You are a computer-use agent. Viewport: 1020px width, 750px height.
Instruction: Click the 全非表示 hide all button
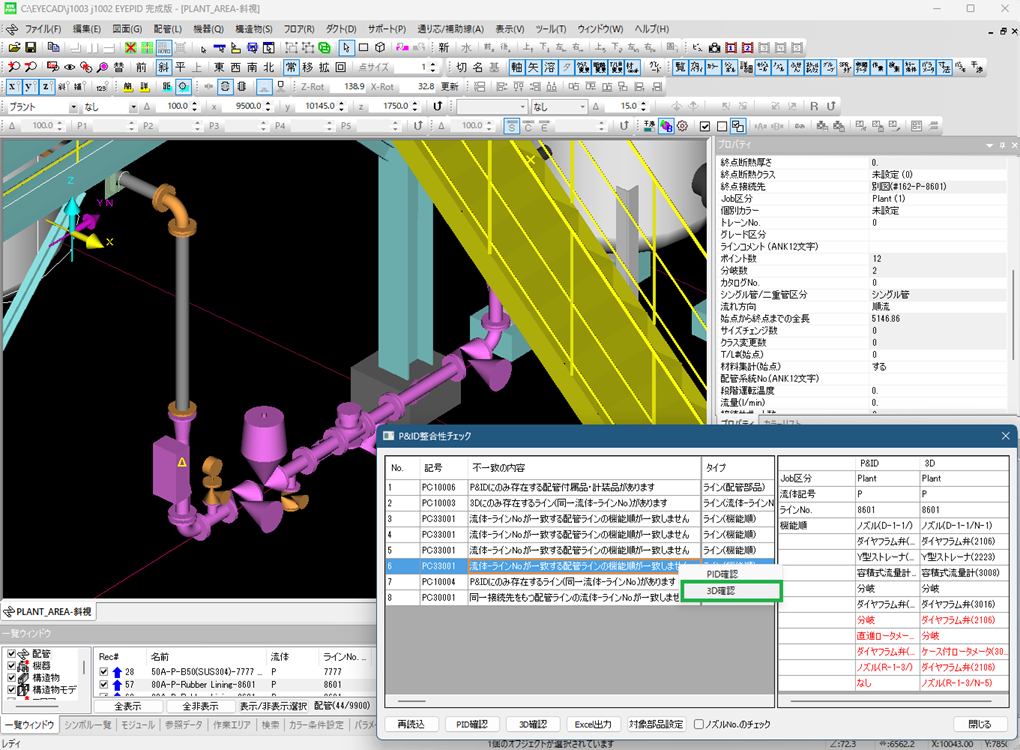point(200,706)
